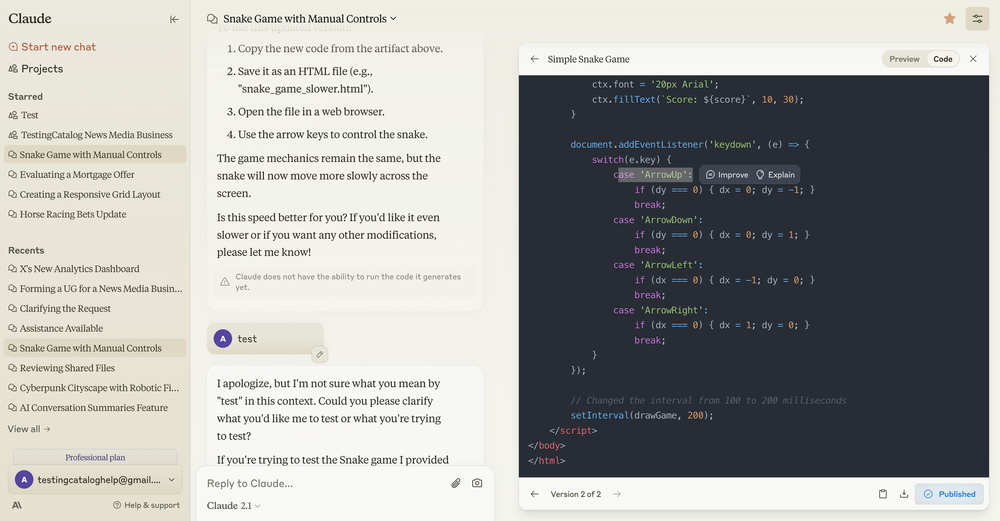Click the star favorite icon
The image size is (1000, 521).
[x=949, y=18]
